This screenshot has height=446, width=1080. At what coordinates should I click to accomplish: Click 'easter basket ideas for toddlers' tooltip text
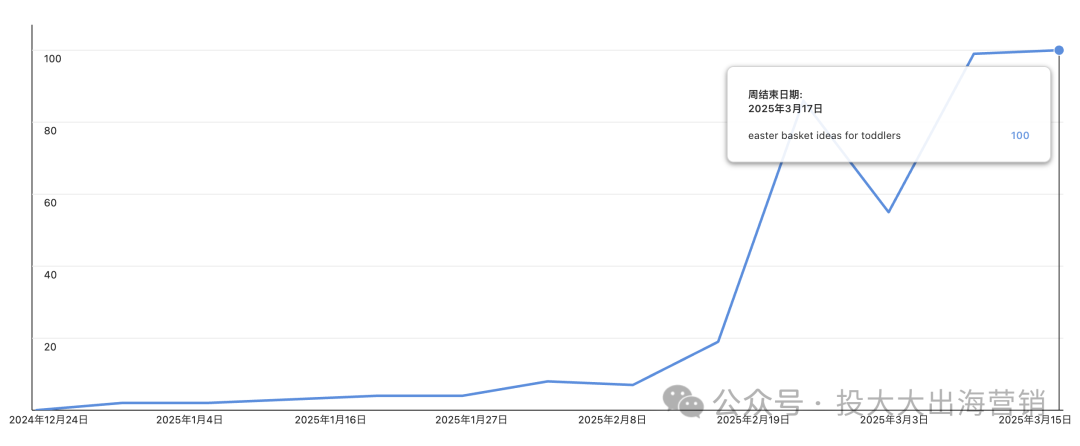point(824,136)
